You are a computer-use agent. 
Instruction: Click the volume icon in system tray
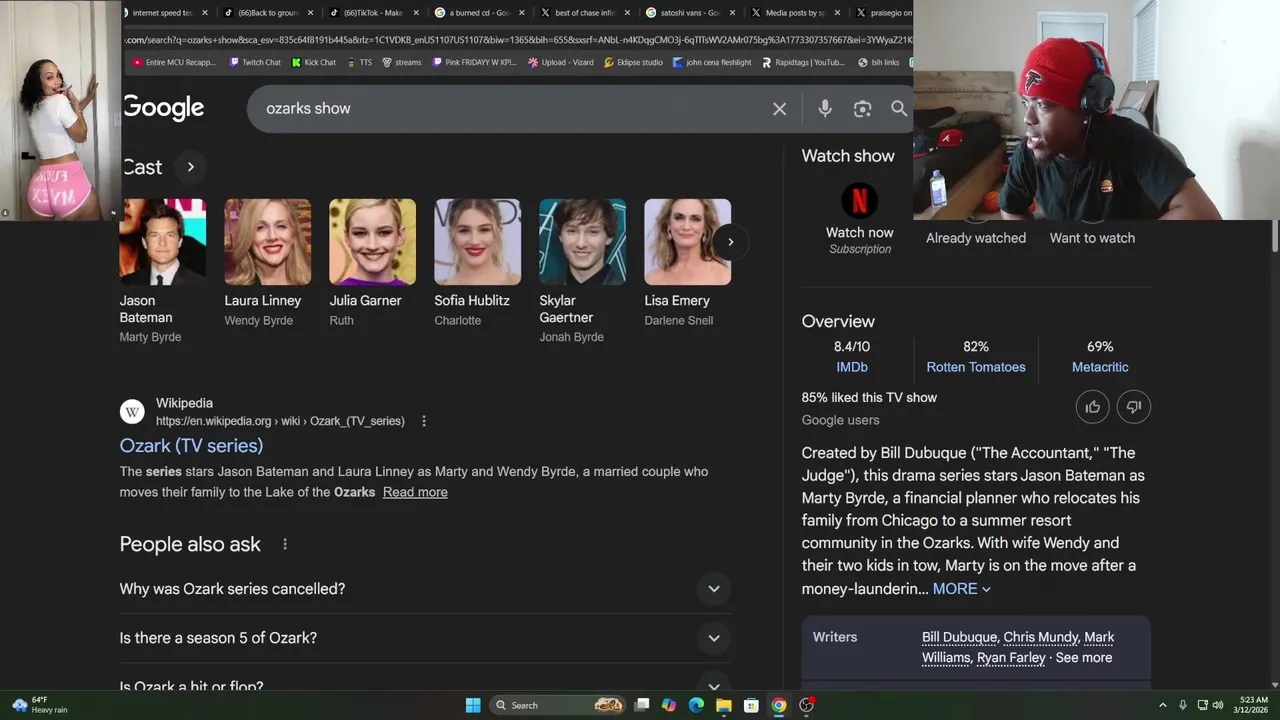tap(1218, 705)
